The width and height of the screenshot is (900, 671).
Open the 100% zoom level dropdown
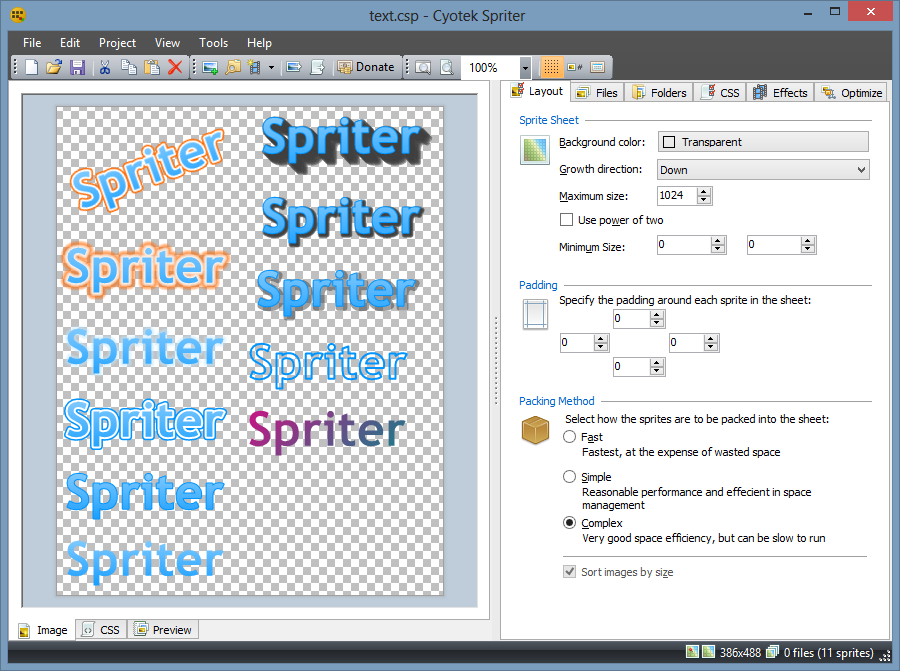click(525, 68)
